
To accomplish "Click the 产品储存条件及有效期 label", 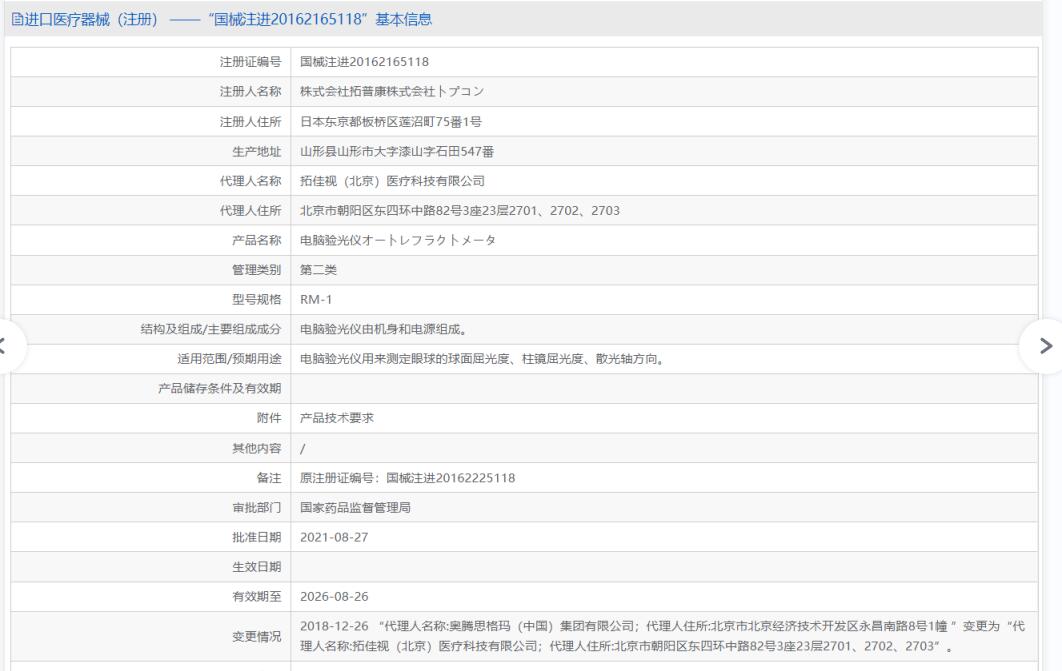I will [219, 389].
